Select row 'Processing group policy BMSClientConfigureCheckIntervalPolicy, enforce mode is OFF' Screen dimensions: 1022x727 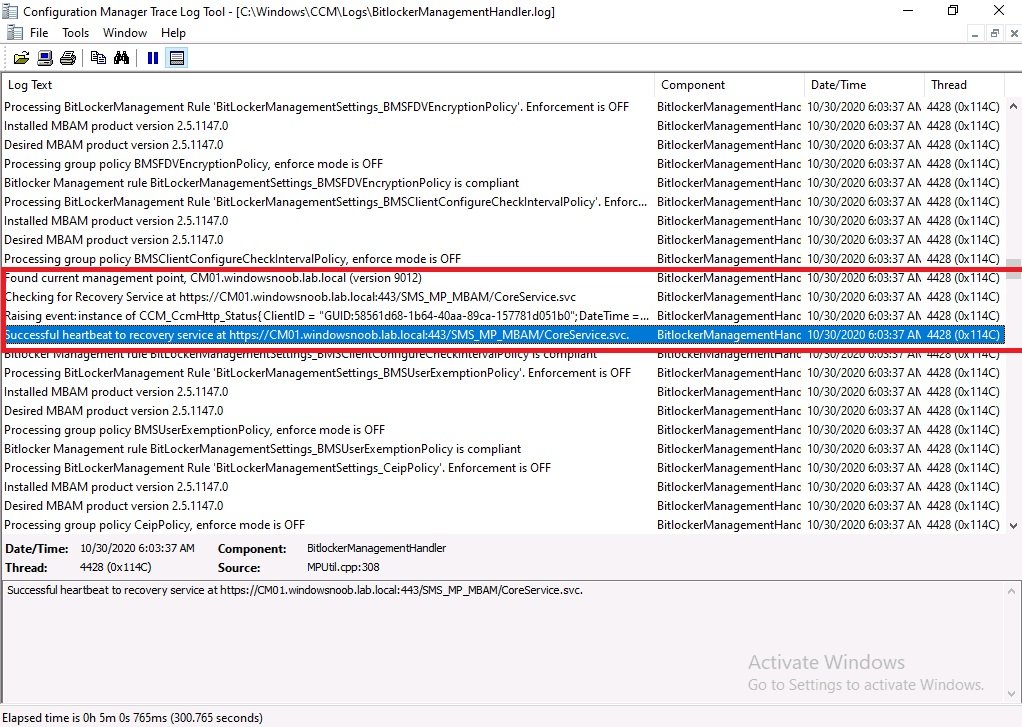503,259
